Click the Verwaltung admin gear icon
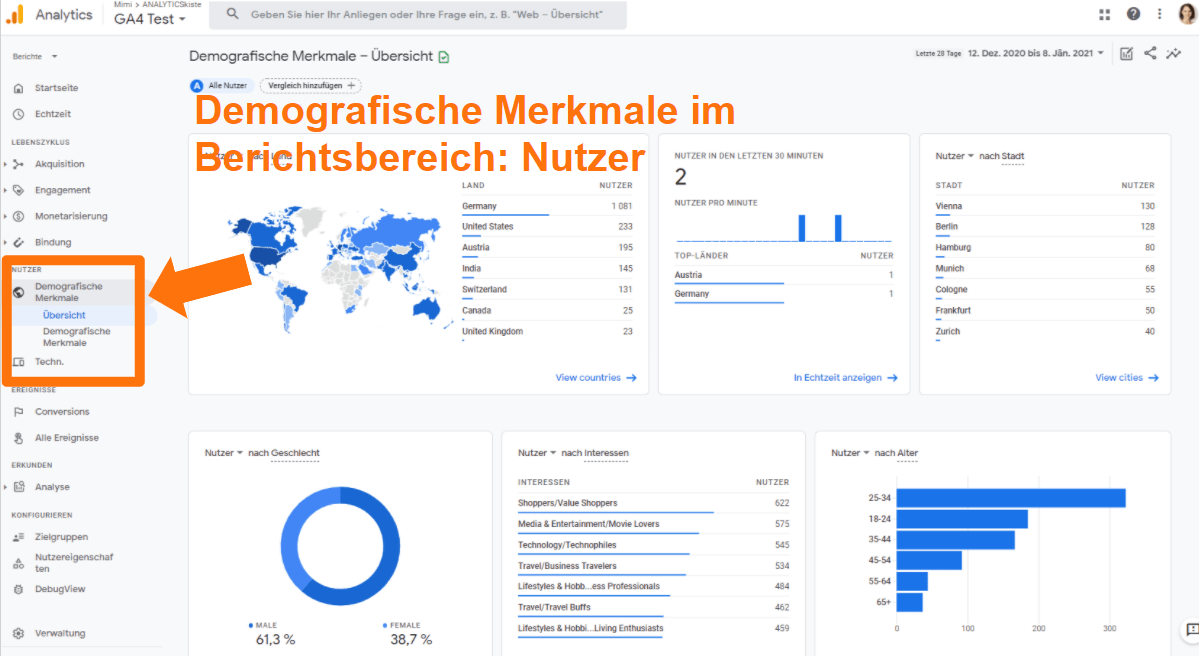This screenshot has width=1199, height=656. click(18, 633)
